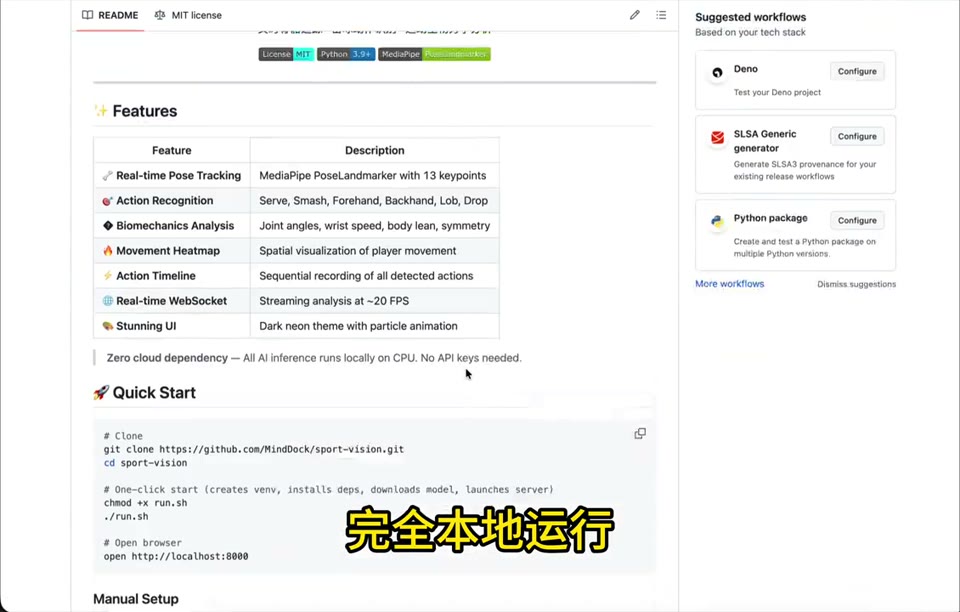The image size is (960, 612).
Task: Click the Feature column header
Action: coord(171,151)
